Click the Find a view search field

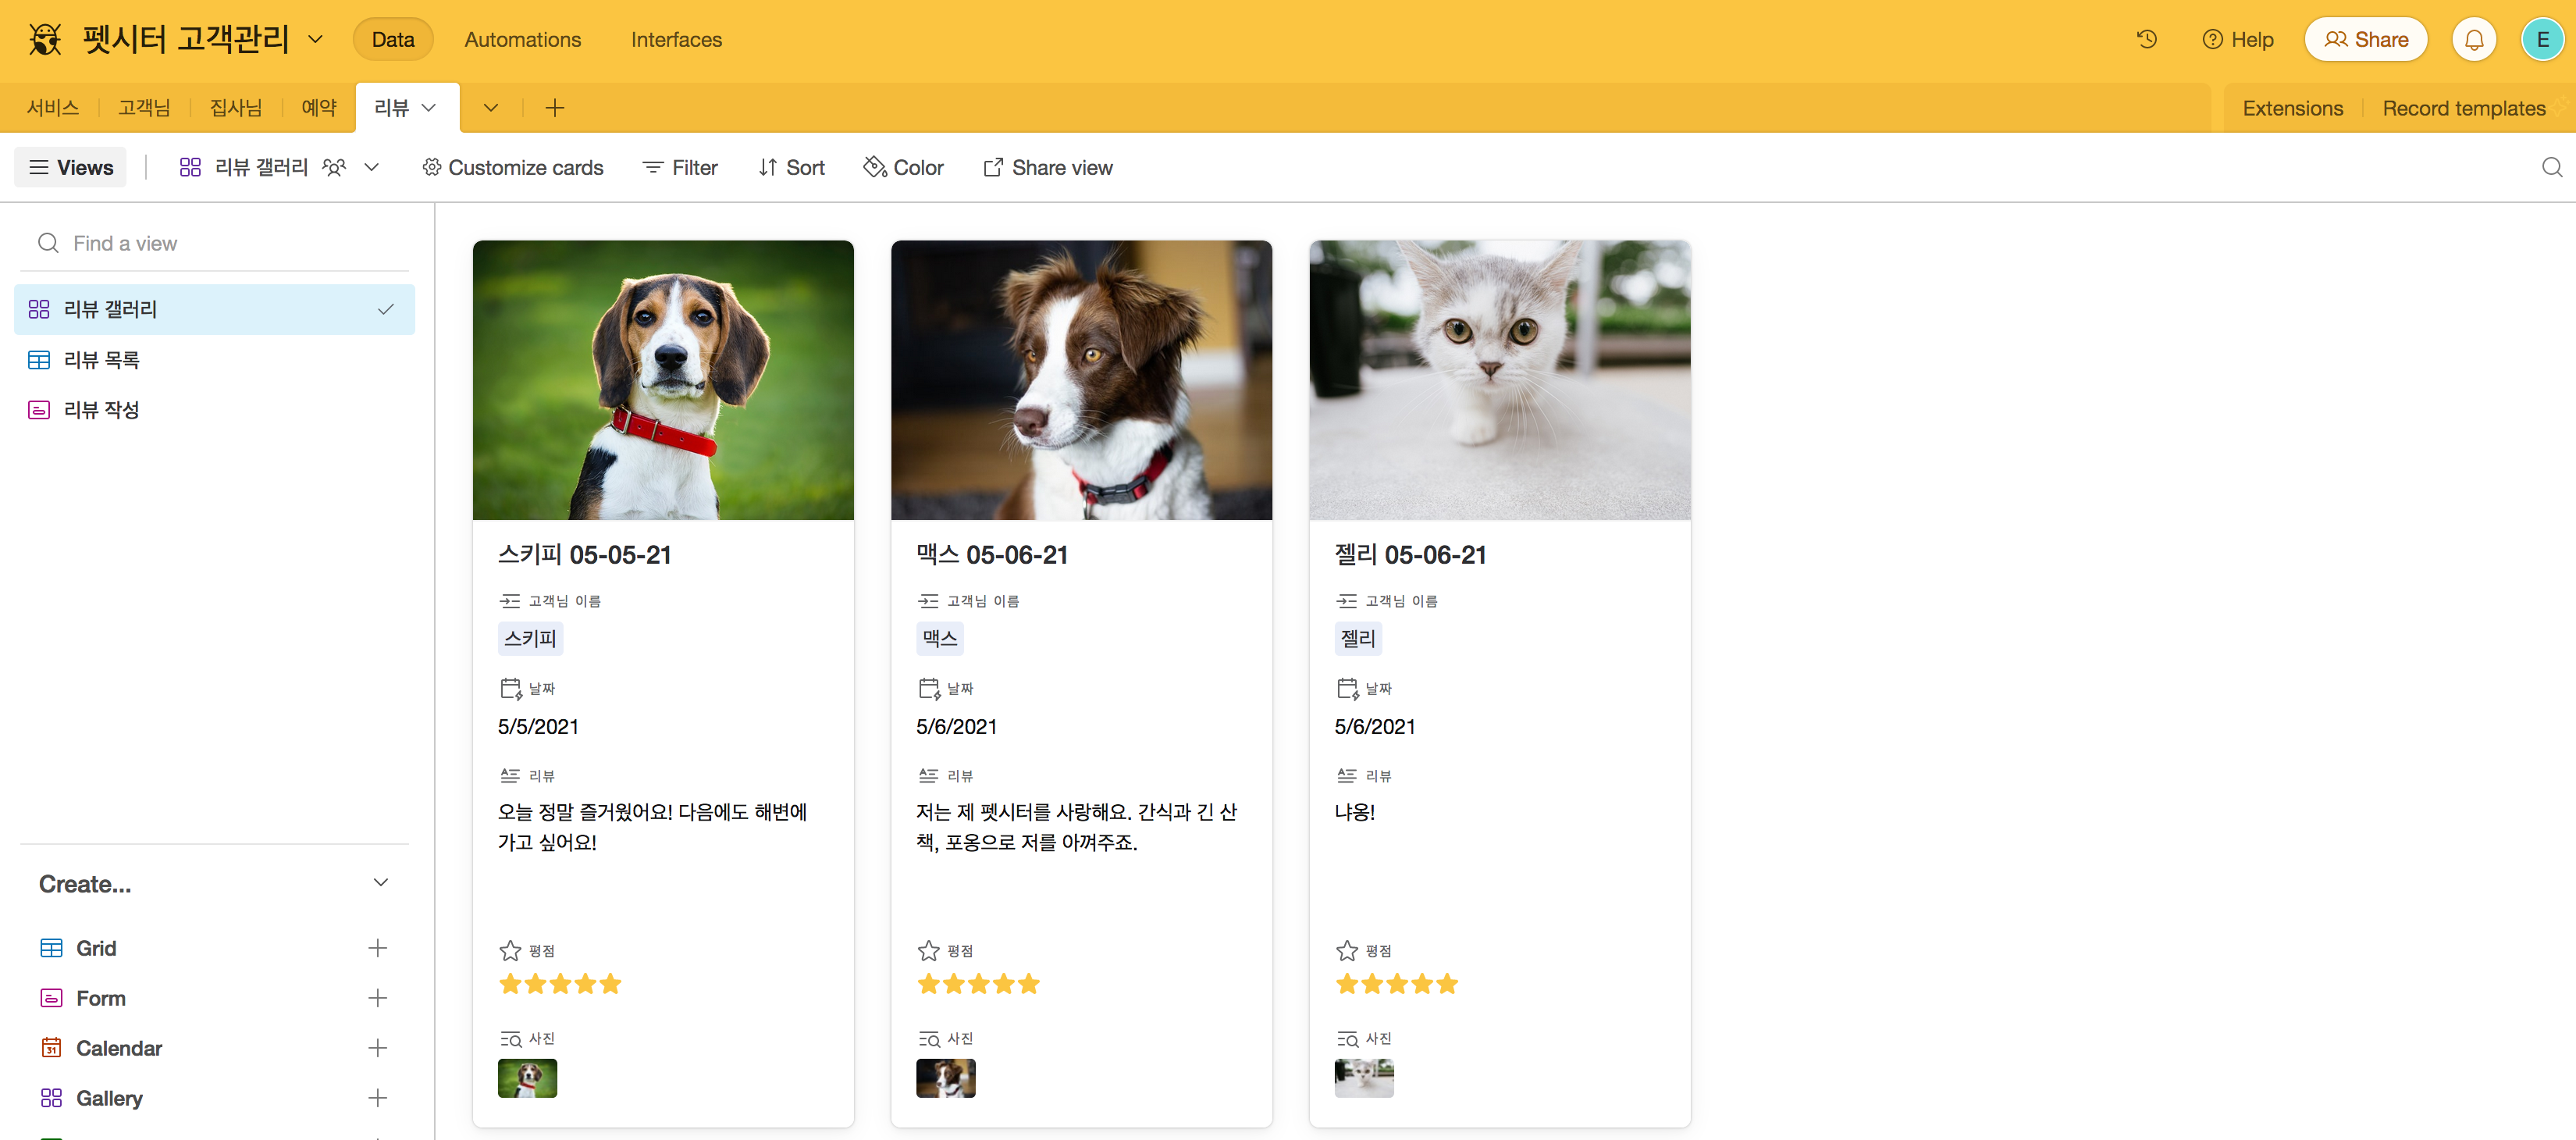click(x=214, y=243)
